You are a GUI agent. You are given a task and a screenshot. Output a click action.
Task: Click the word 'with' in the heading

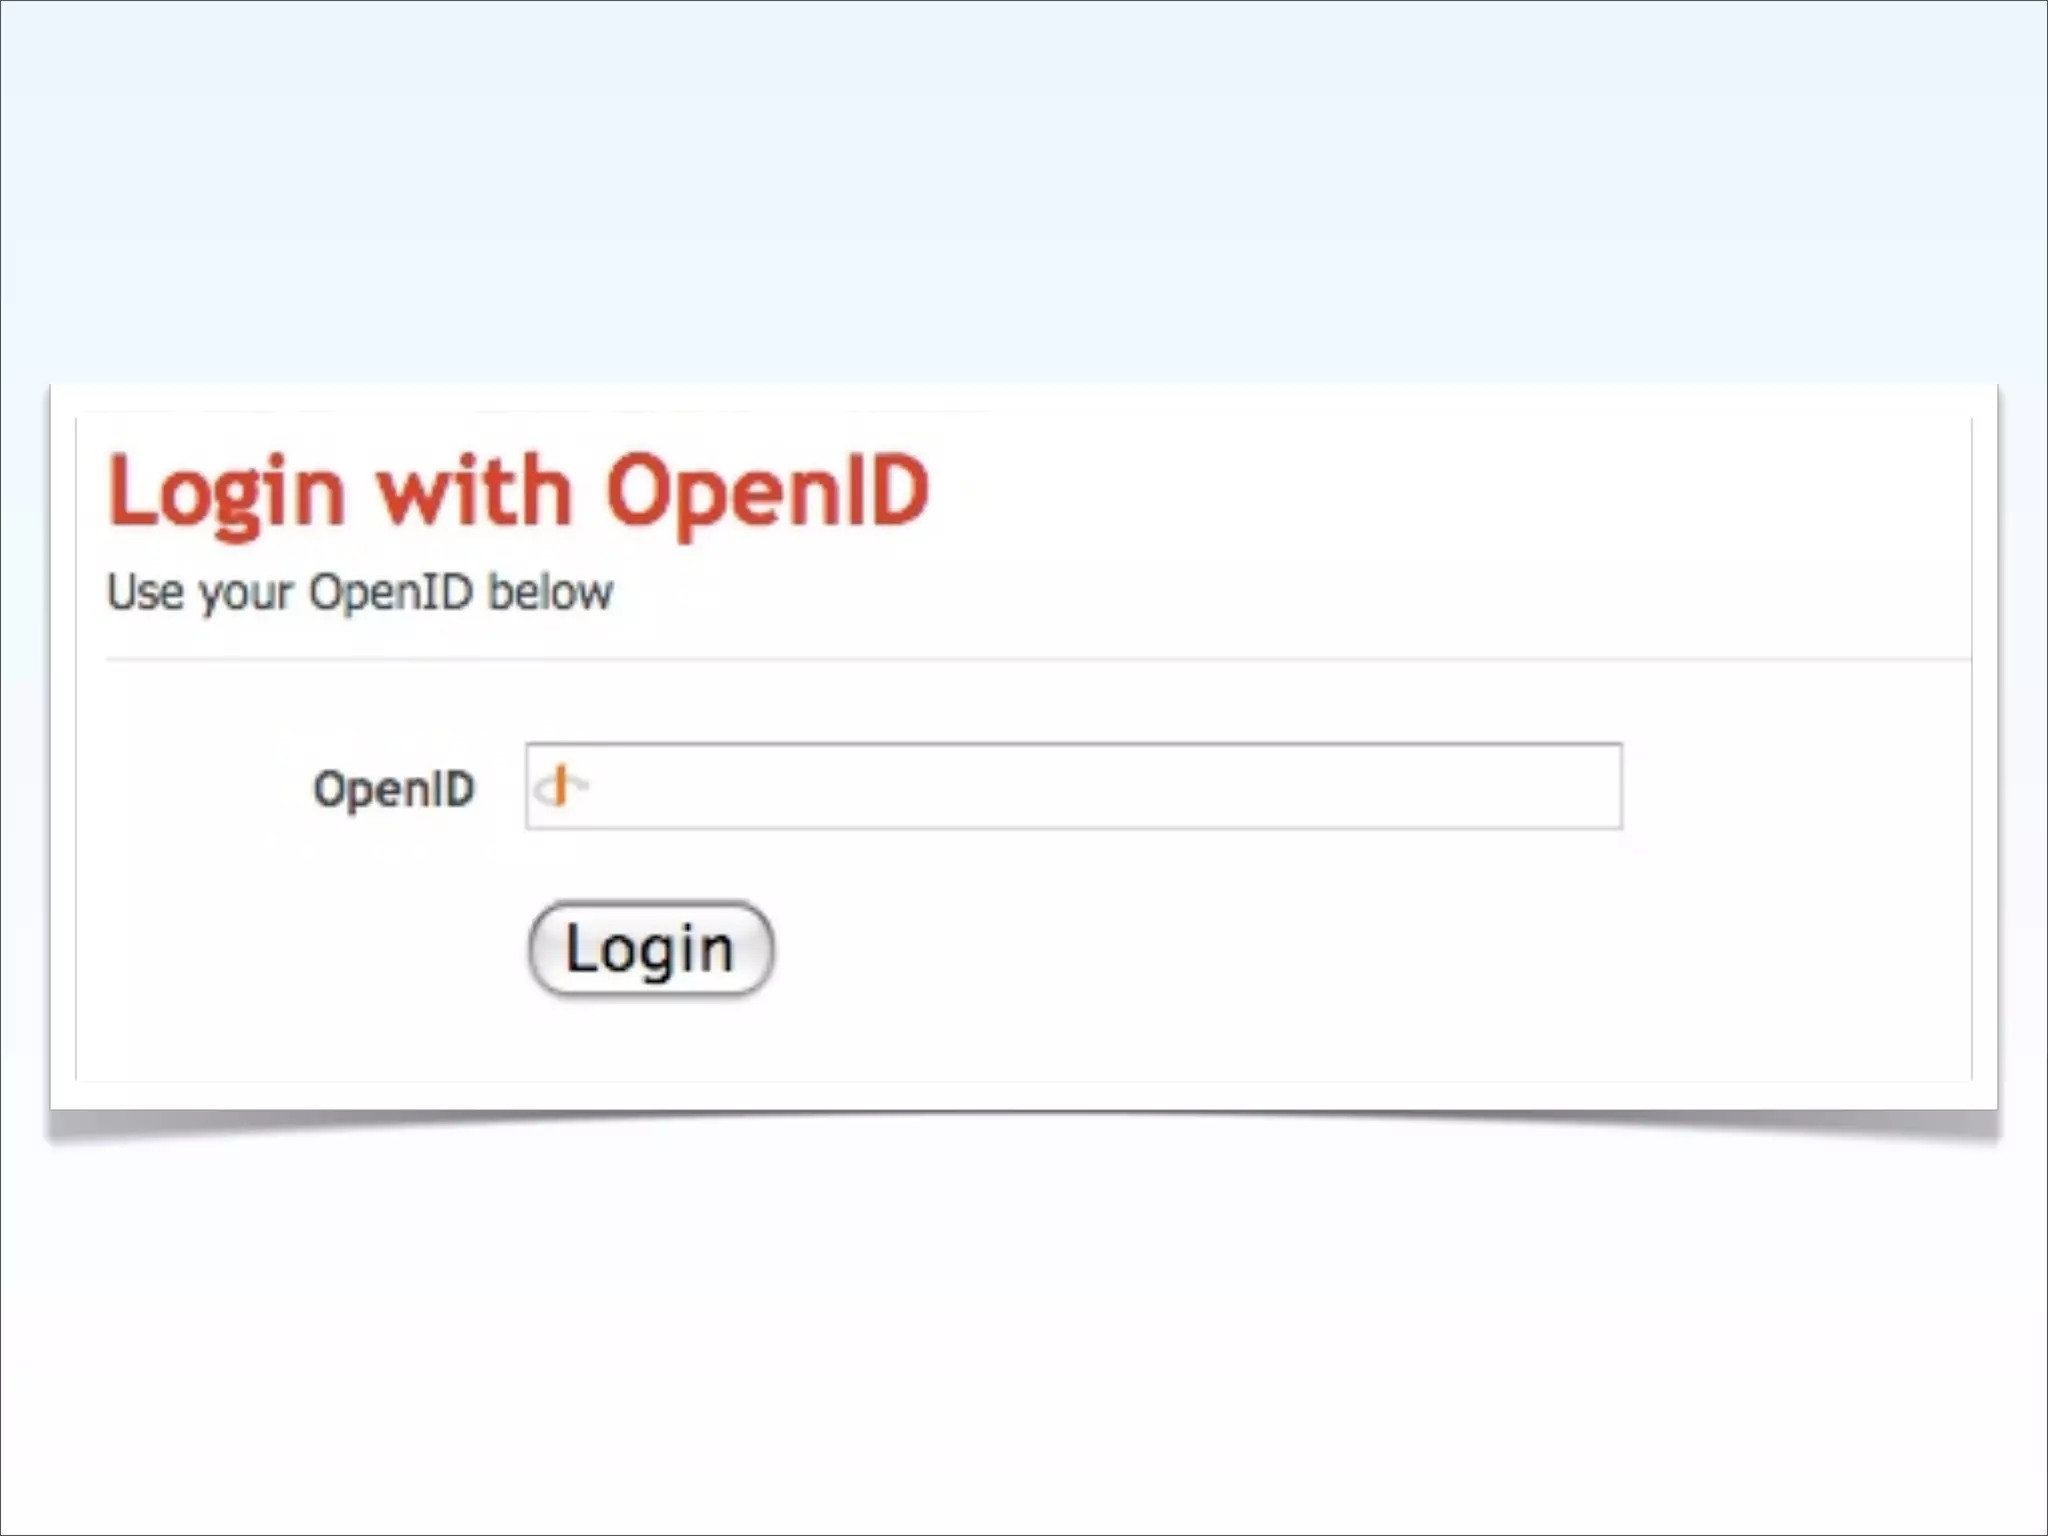click(x=474, y=490)
